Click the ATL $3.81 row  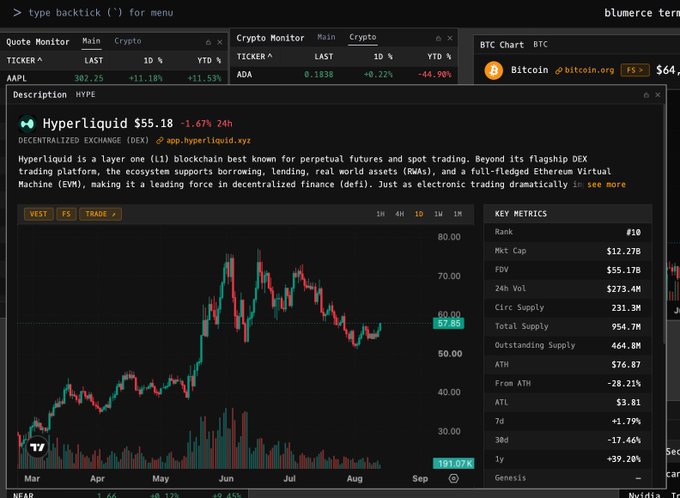click(x=568, y=402)
